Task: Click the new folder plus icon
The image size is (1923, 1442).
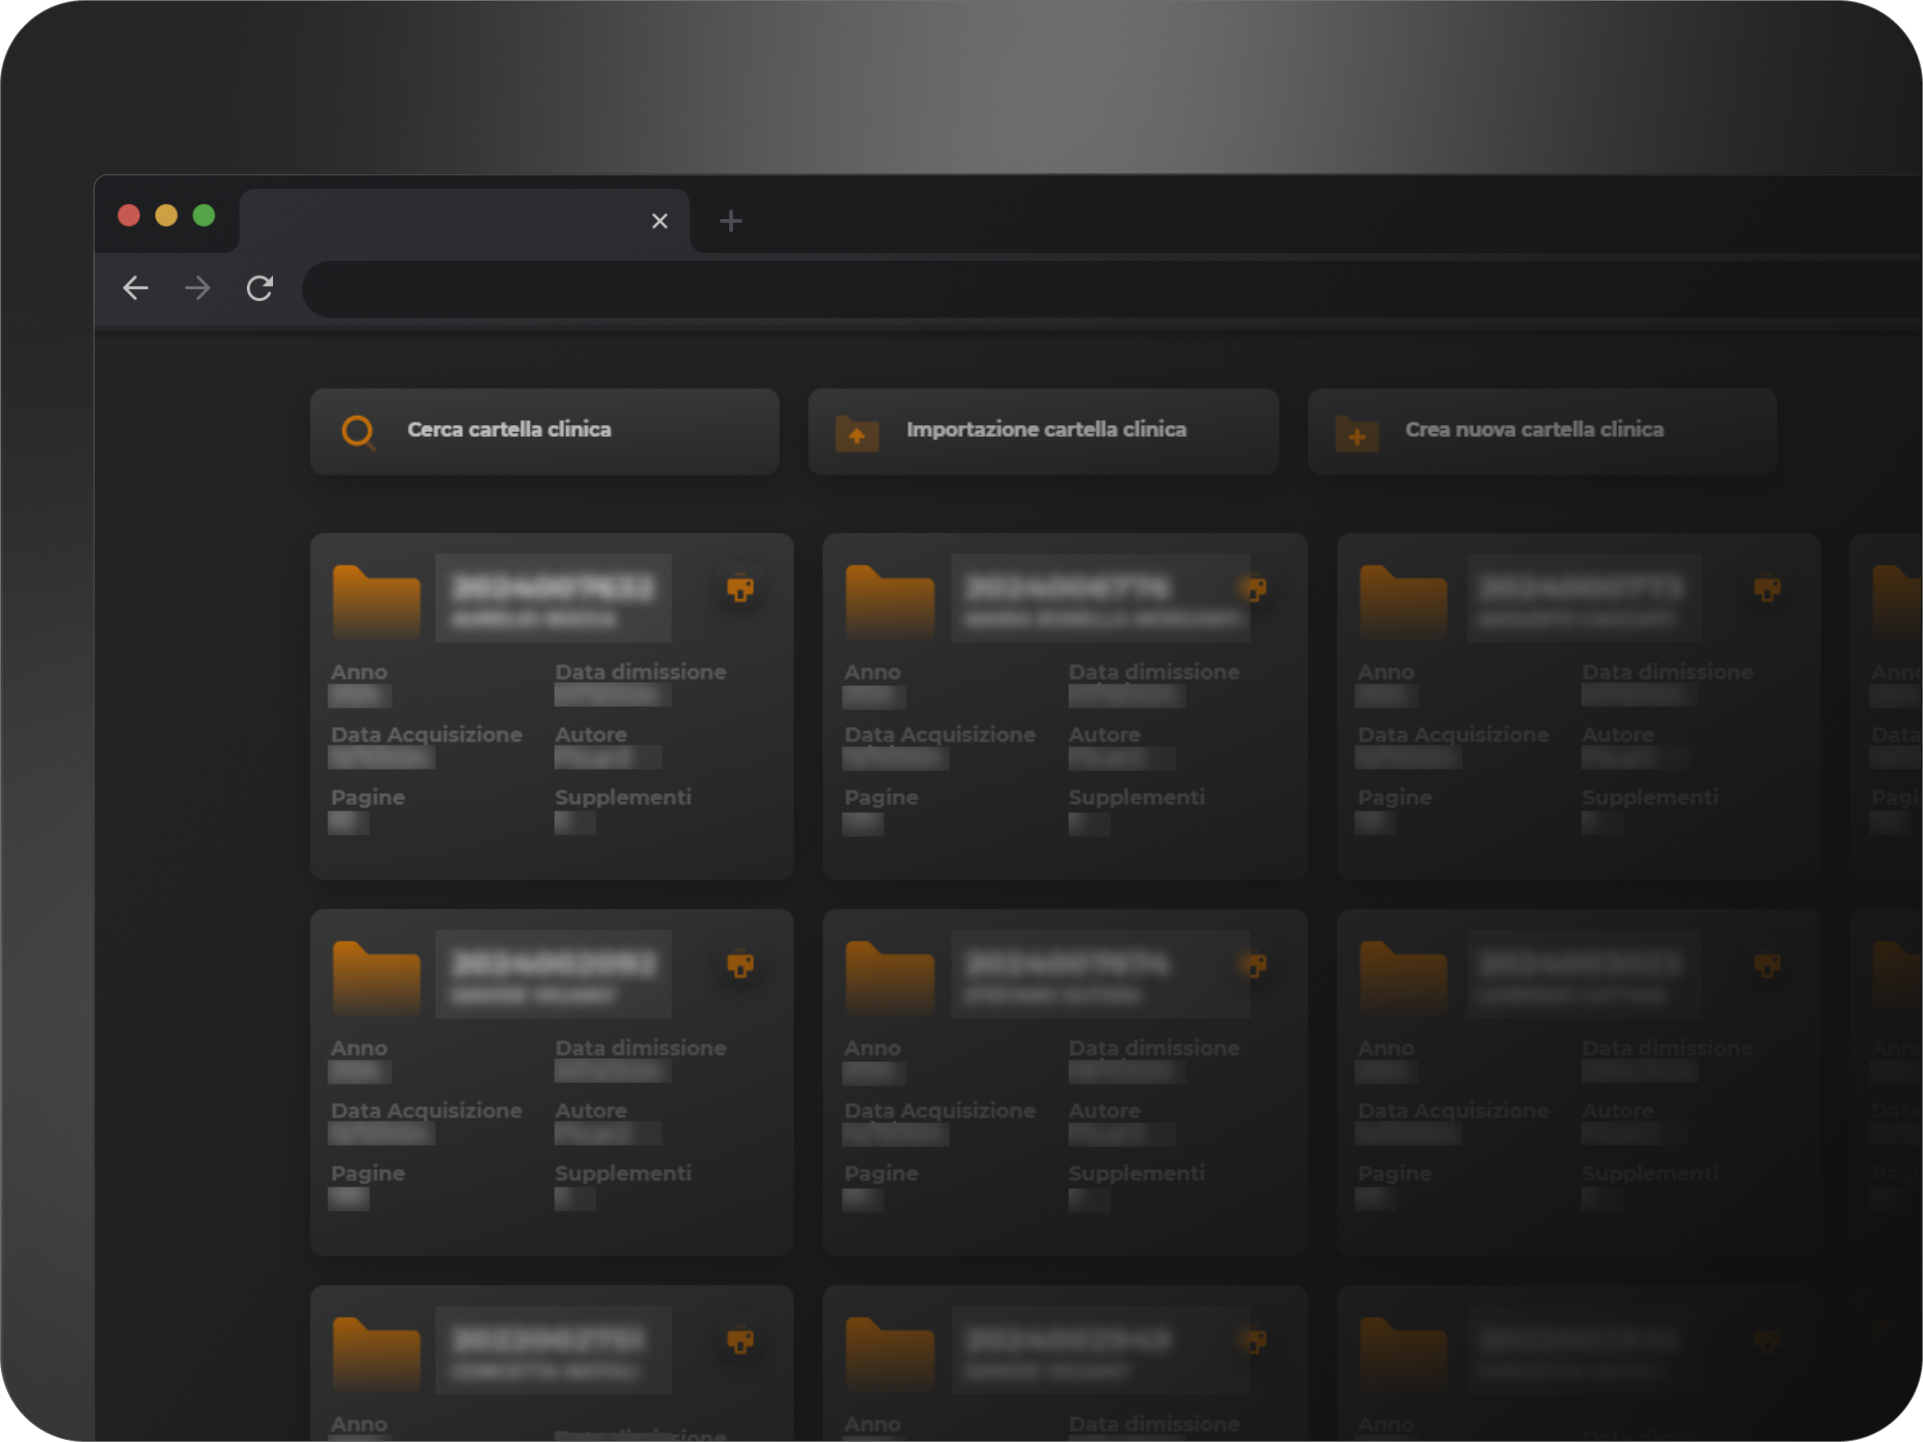Action: click(x=1356, y=434)
